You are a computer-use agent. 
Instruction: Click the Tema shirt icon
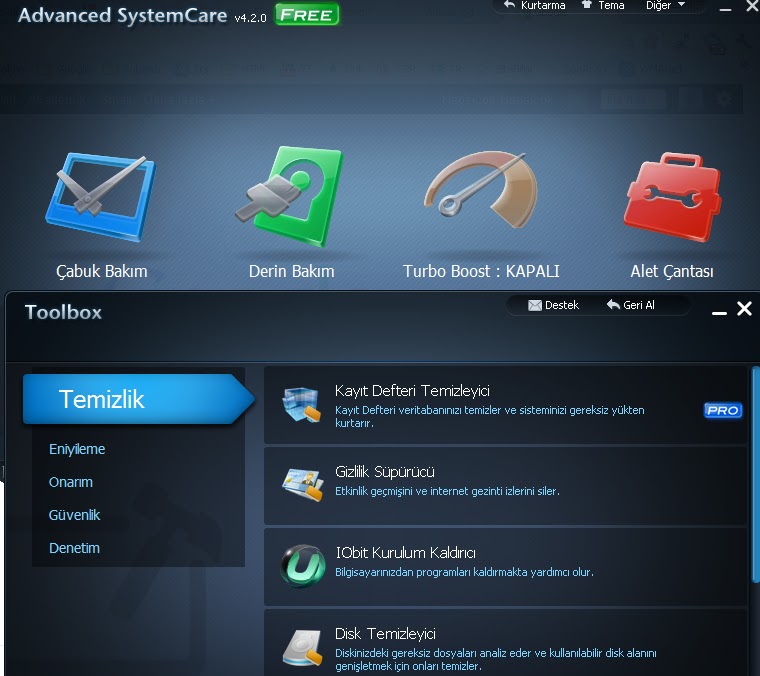pos(587,5)
